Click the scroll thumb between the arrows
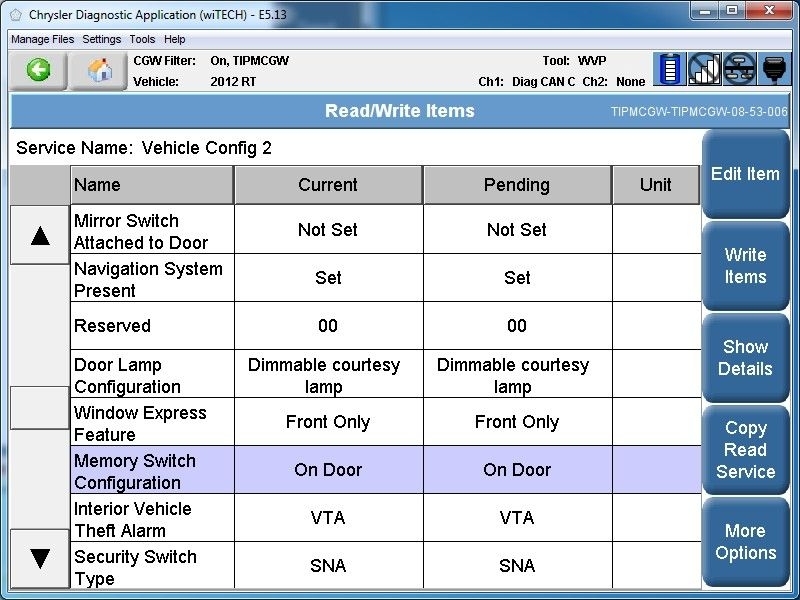The height and width of the screenshot is (600, 800). pos(40,408)
